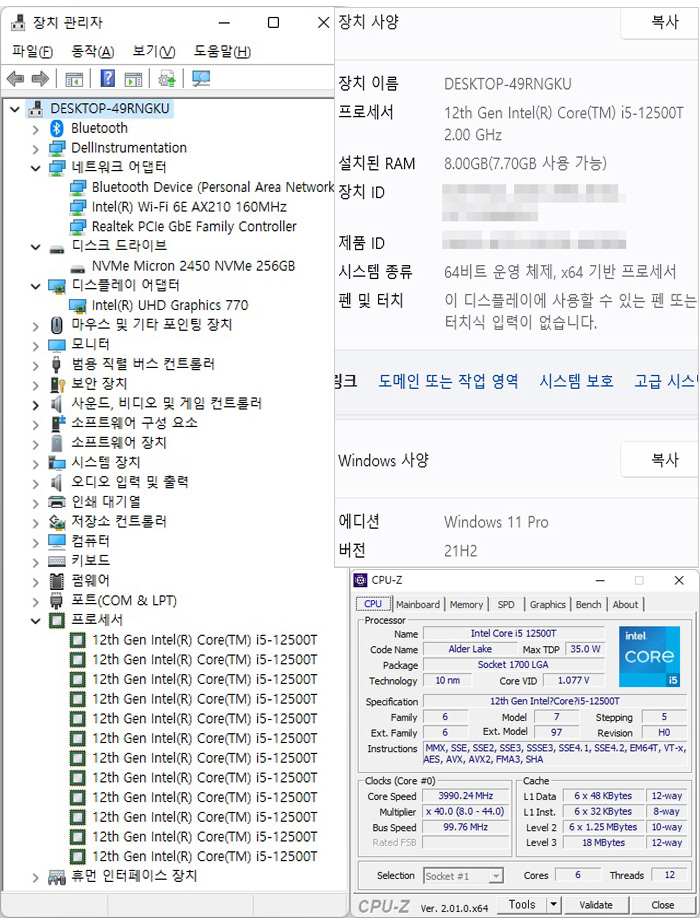Click the Properties pane toolbar icon
700x921 pixels.
click(133, 78)
